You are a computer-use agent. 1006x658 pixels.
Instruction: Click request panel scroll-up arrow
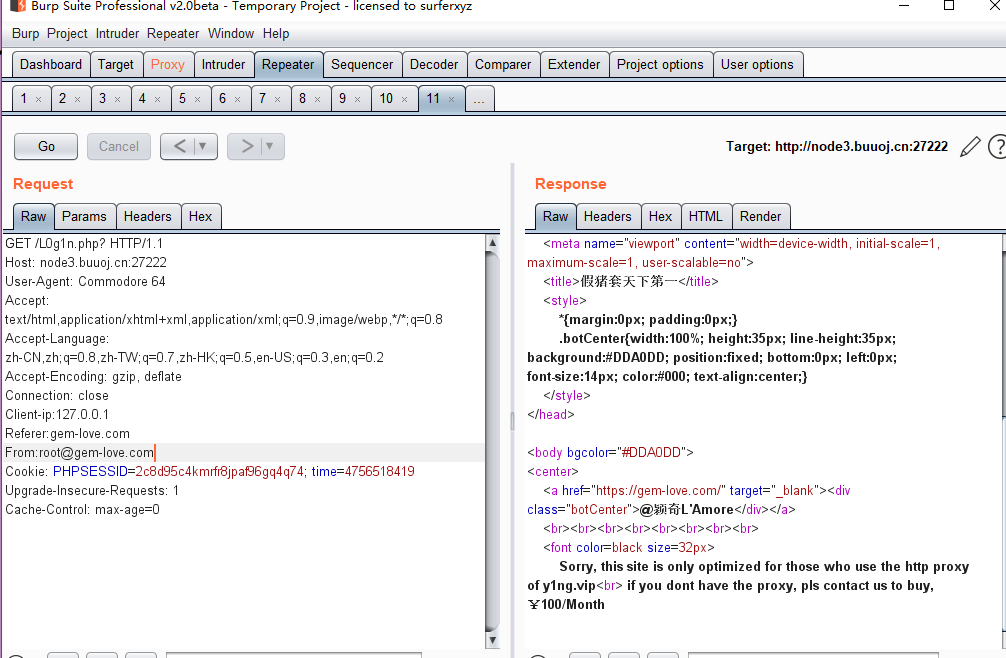click(492, 243)
